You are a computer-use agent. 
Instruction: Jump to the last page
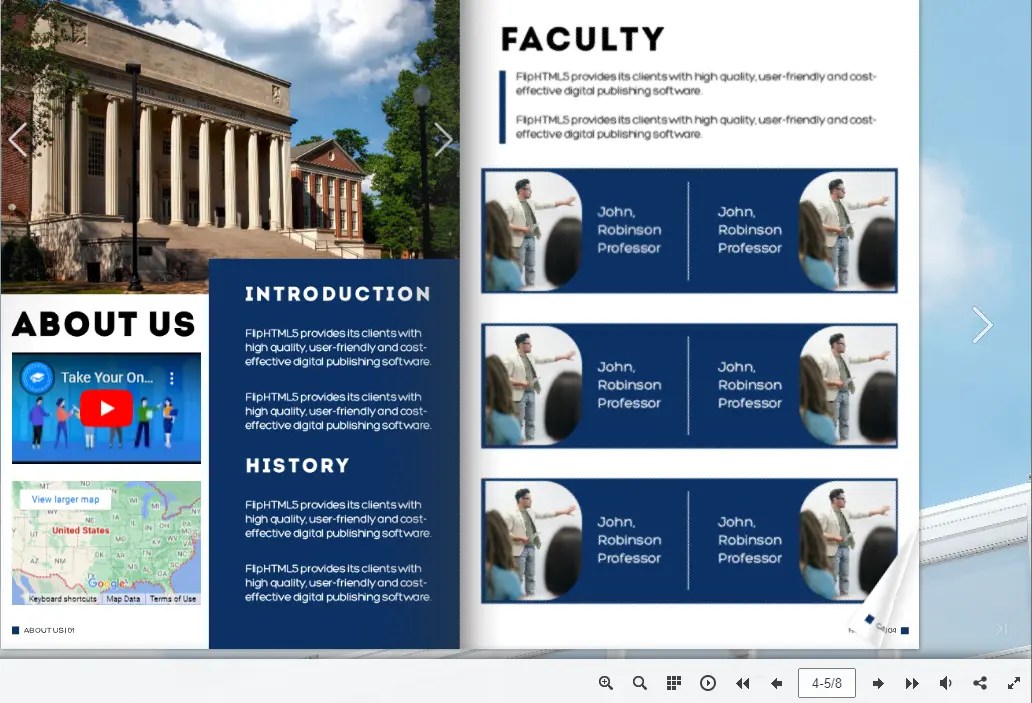(912, 683)
